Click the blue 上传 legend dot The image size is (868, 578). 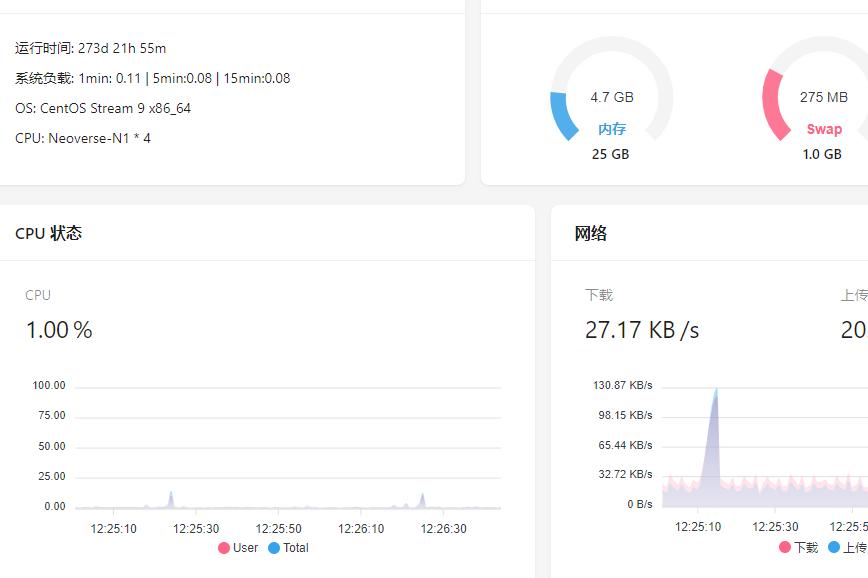tap(834, 548)
